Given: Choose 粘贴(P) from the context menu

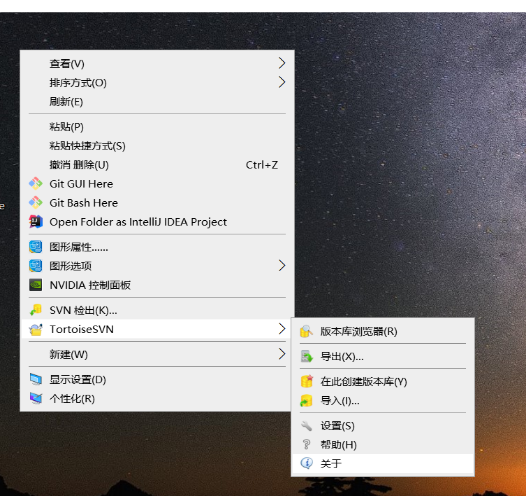Looking at the screenshot, I should pos(157,127).
